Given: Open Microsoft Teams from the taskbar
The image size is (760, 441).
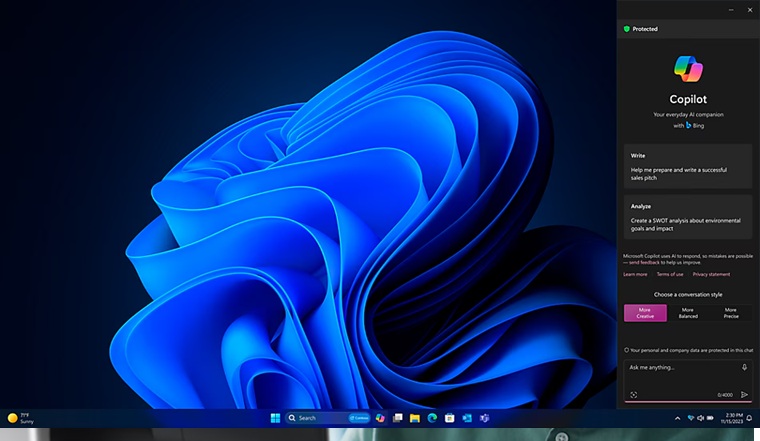Looking at the screenshot, I should point(484,418).
